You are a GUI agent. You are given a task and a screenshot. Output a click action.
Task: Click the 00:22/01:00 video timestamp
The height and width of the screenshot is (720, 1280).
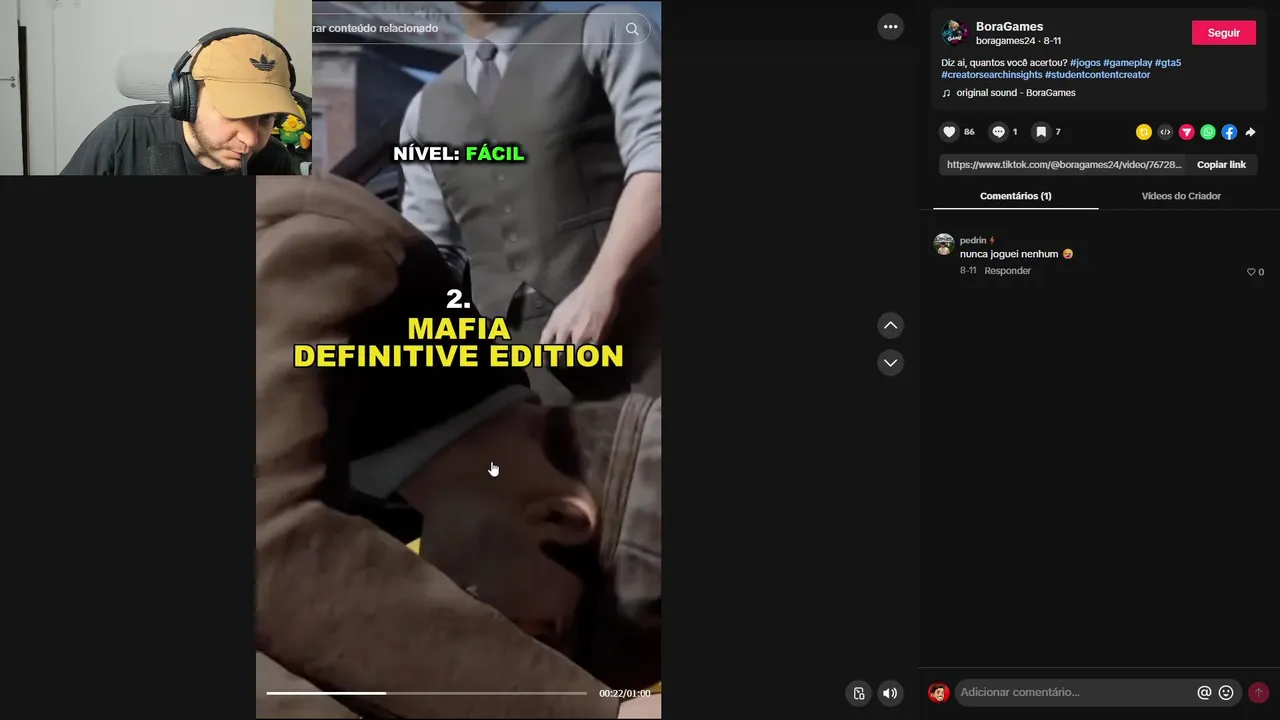624,693
